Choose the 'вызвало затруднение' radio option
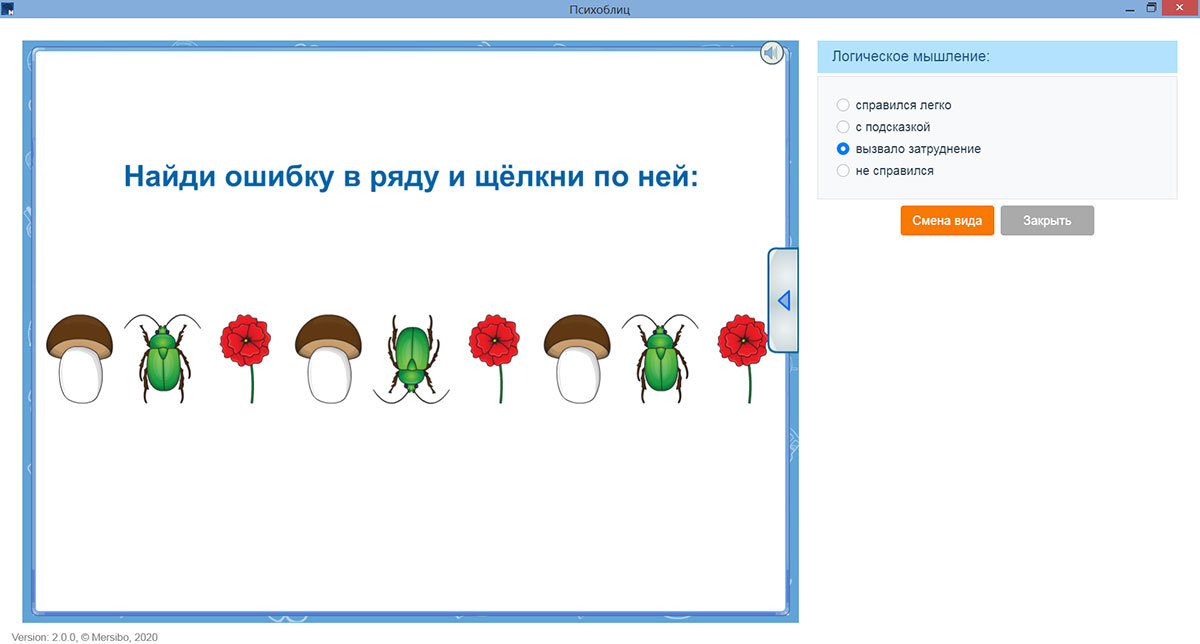The height and width of the screenshot is (644, 1200). pyautogui.click(x=843, y=149)
